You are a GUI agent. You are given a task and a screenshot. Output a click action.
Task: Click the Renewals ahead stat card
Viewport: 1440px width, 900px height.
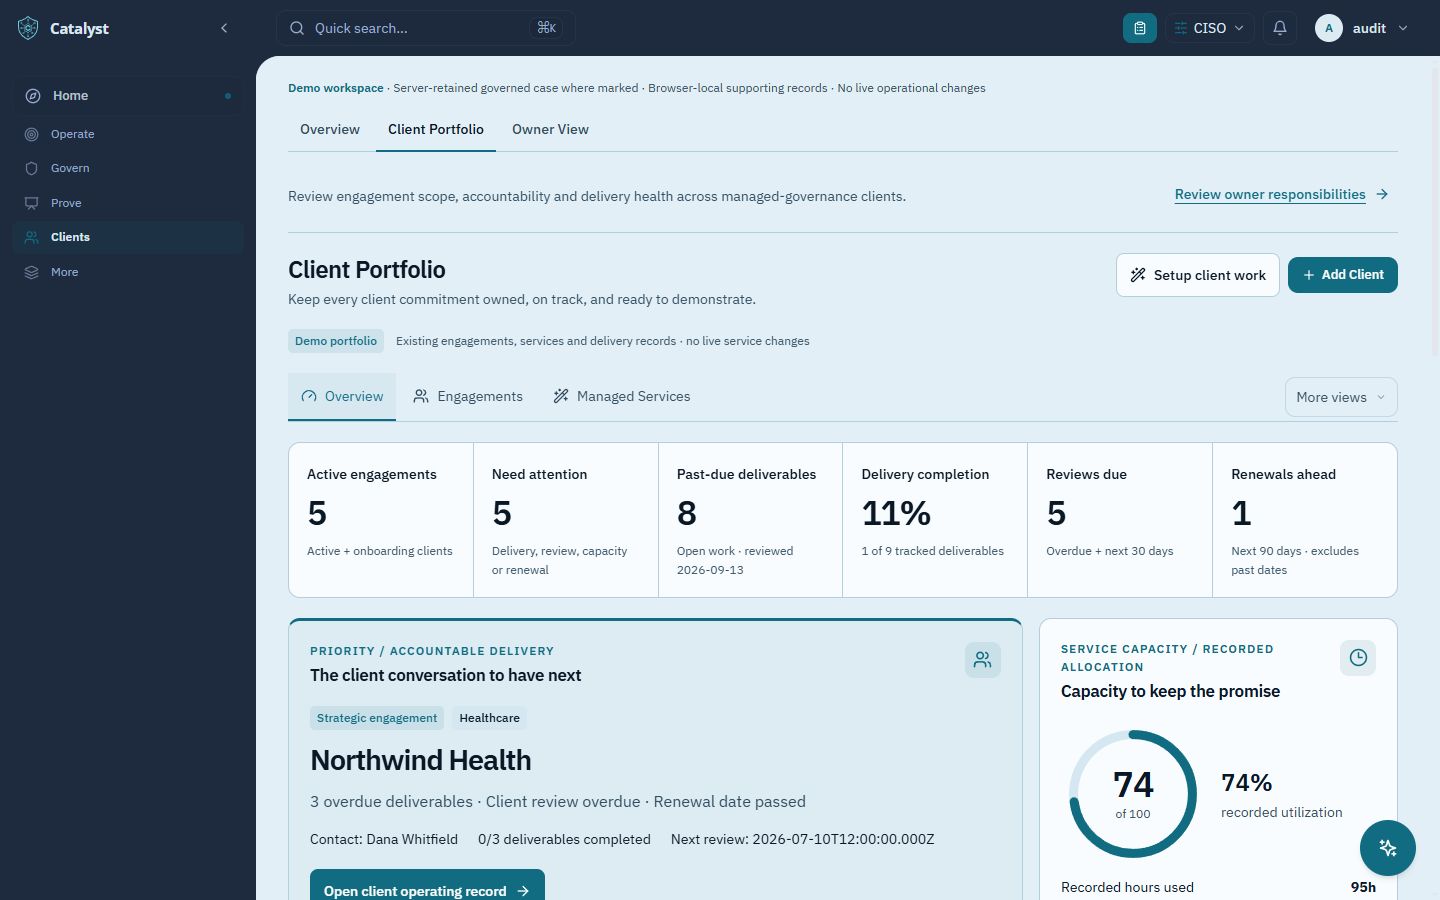click(x=1304, y=520)
